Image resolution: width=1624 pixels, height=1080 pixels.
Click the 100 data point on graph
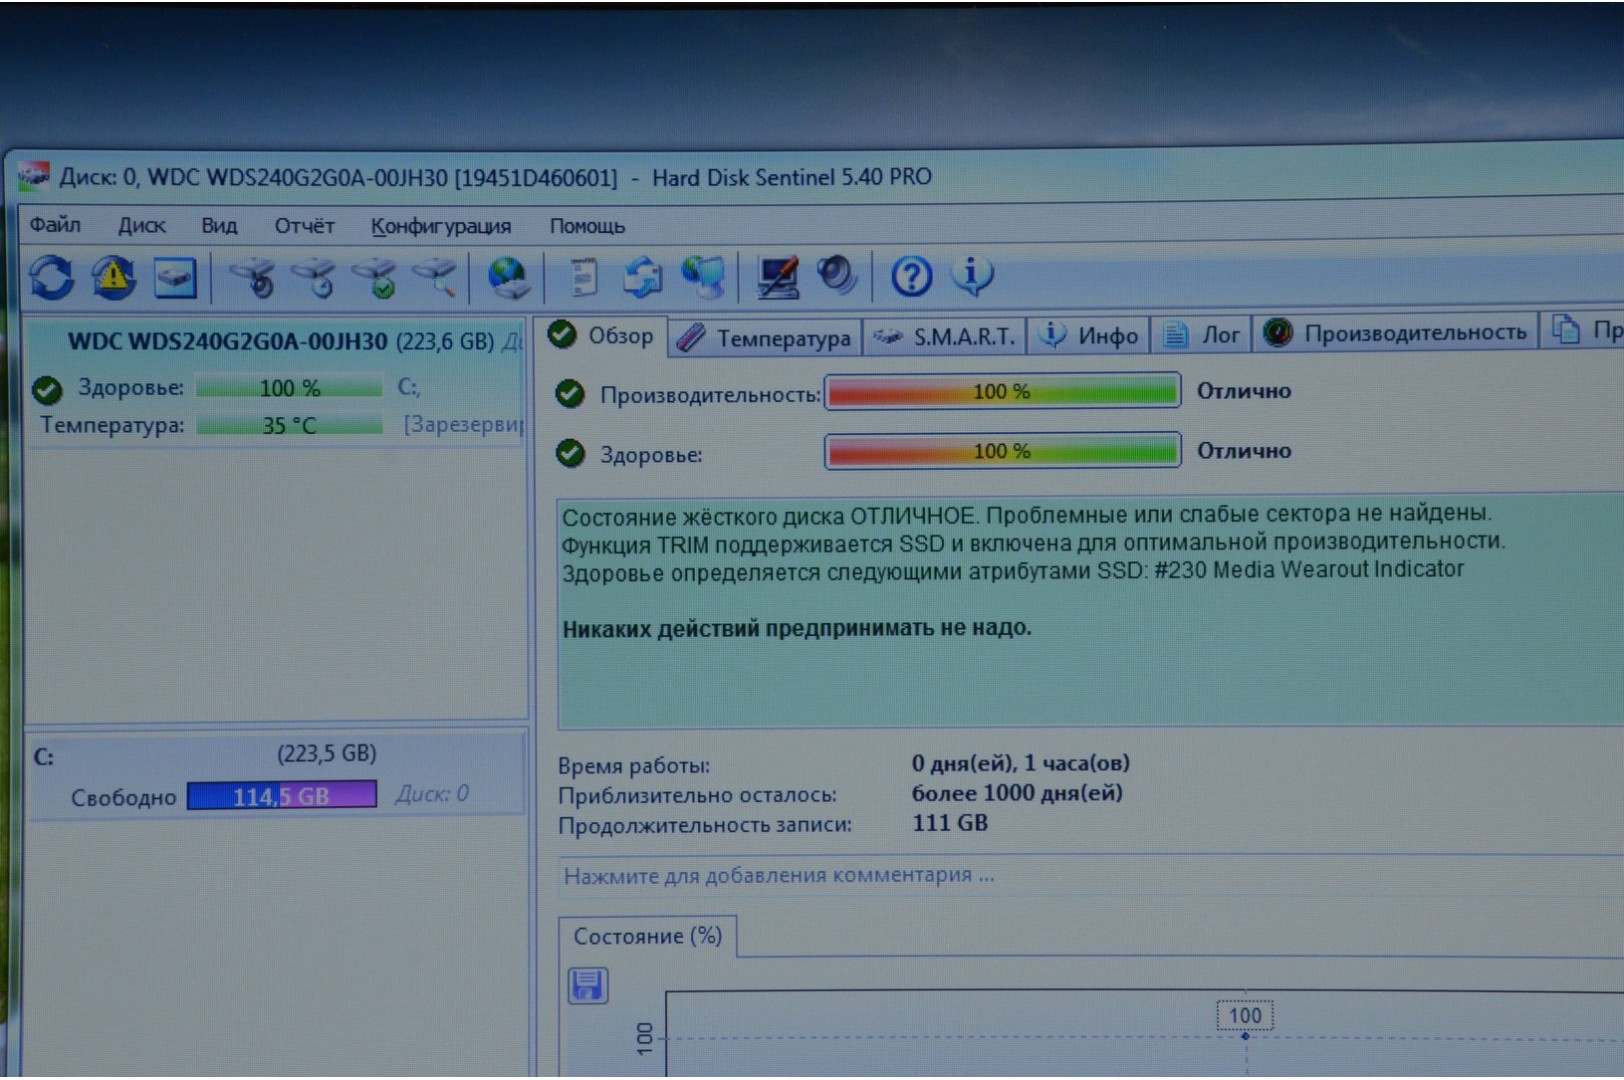point(1244,1036)
